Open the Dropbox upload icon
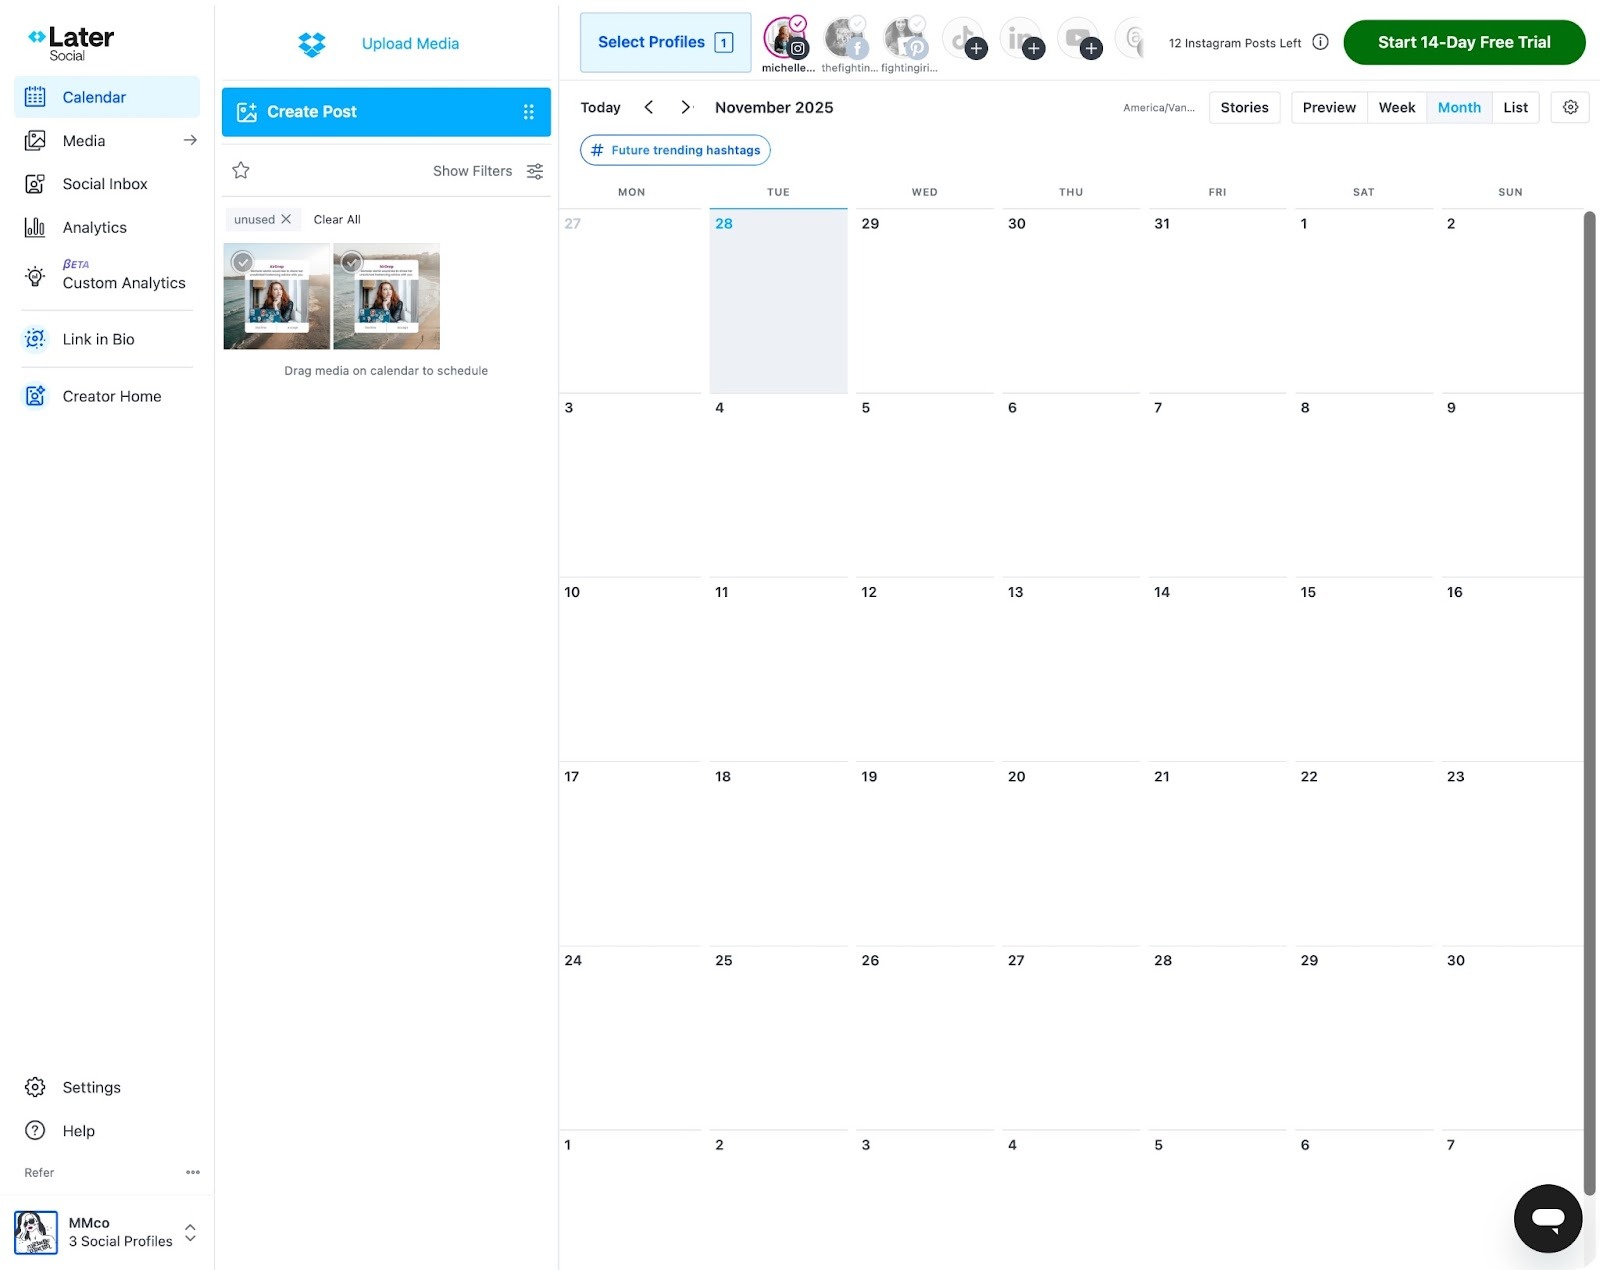1600x1270 pixels. 312,43
